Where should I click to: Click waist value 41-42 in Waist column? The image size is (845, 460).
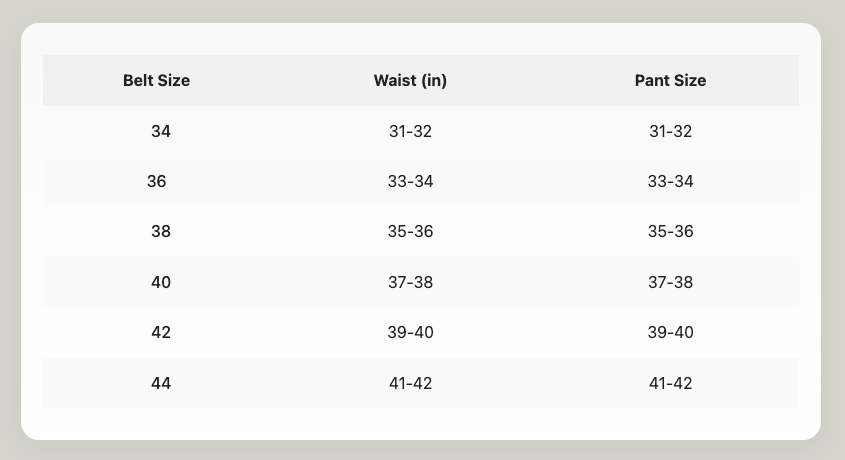click(x=410, y=383)
